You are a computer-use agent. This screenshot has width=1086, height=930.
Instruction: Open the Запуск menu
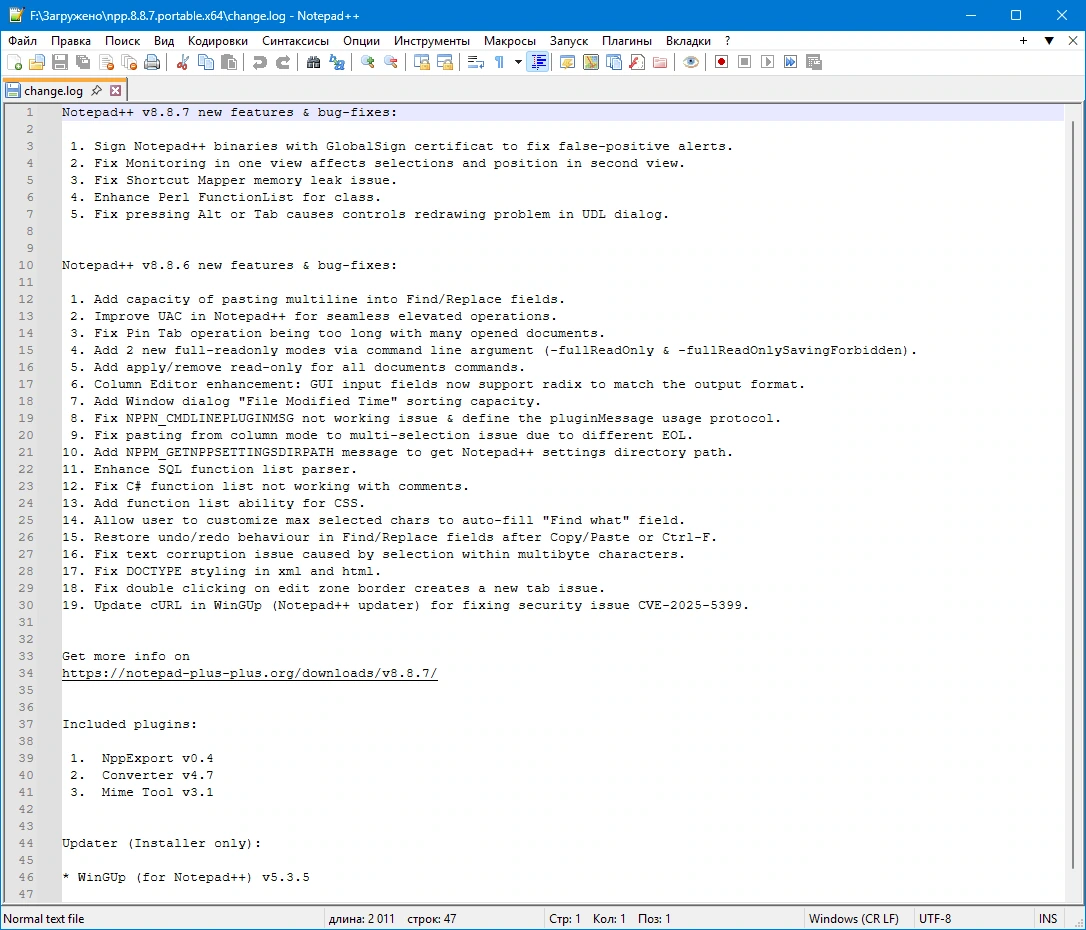pyautogui.click(x=569, y=41)
